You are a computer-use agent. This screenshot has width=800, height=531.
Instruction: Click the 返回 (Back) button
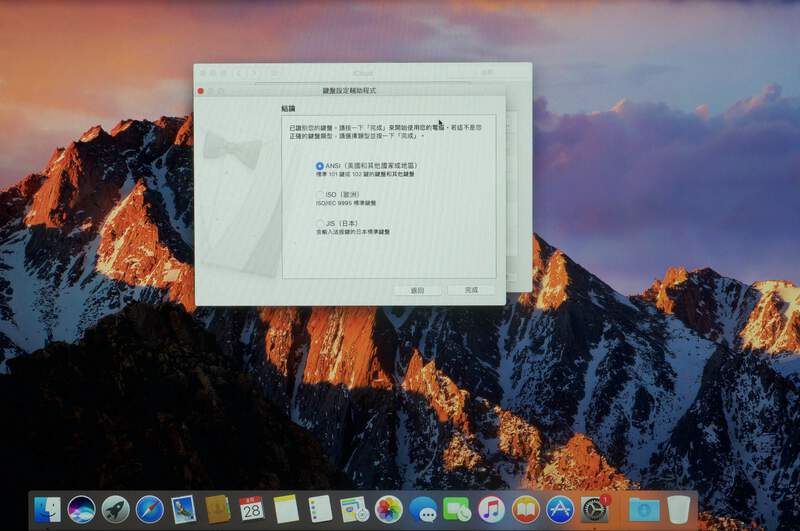(x=417, y=290)
